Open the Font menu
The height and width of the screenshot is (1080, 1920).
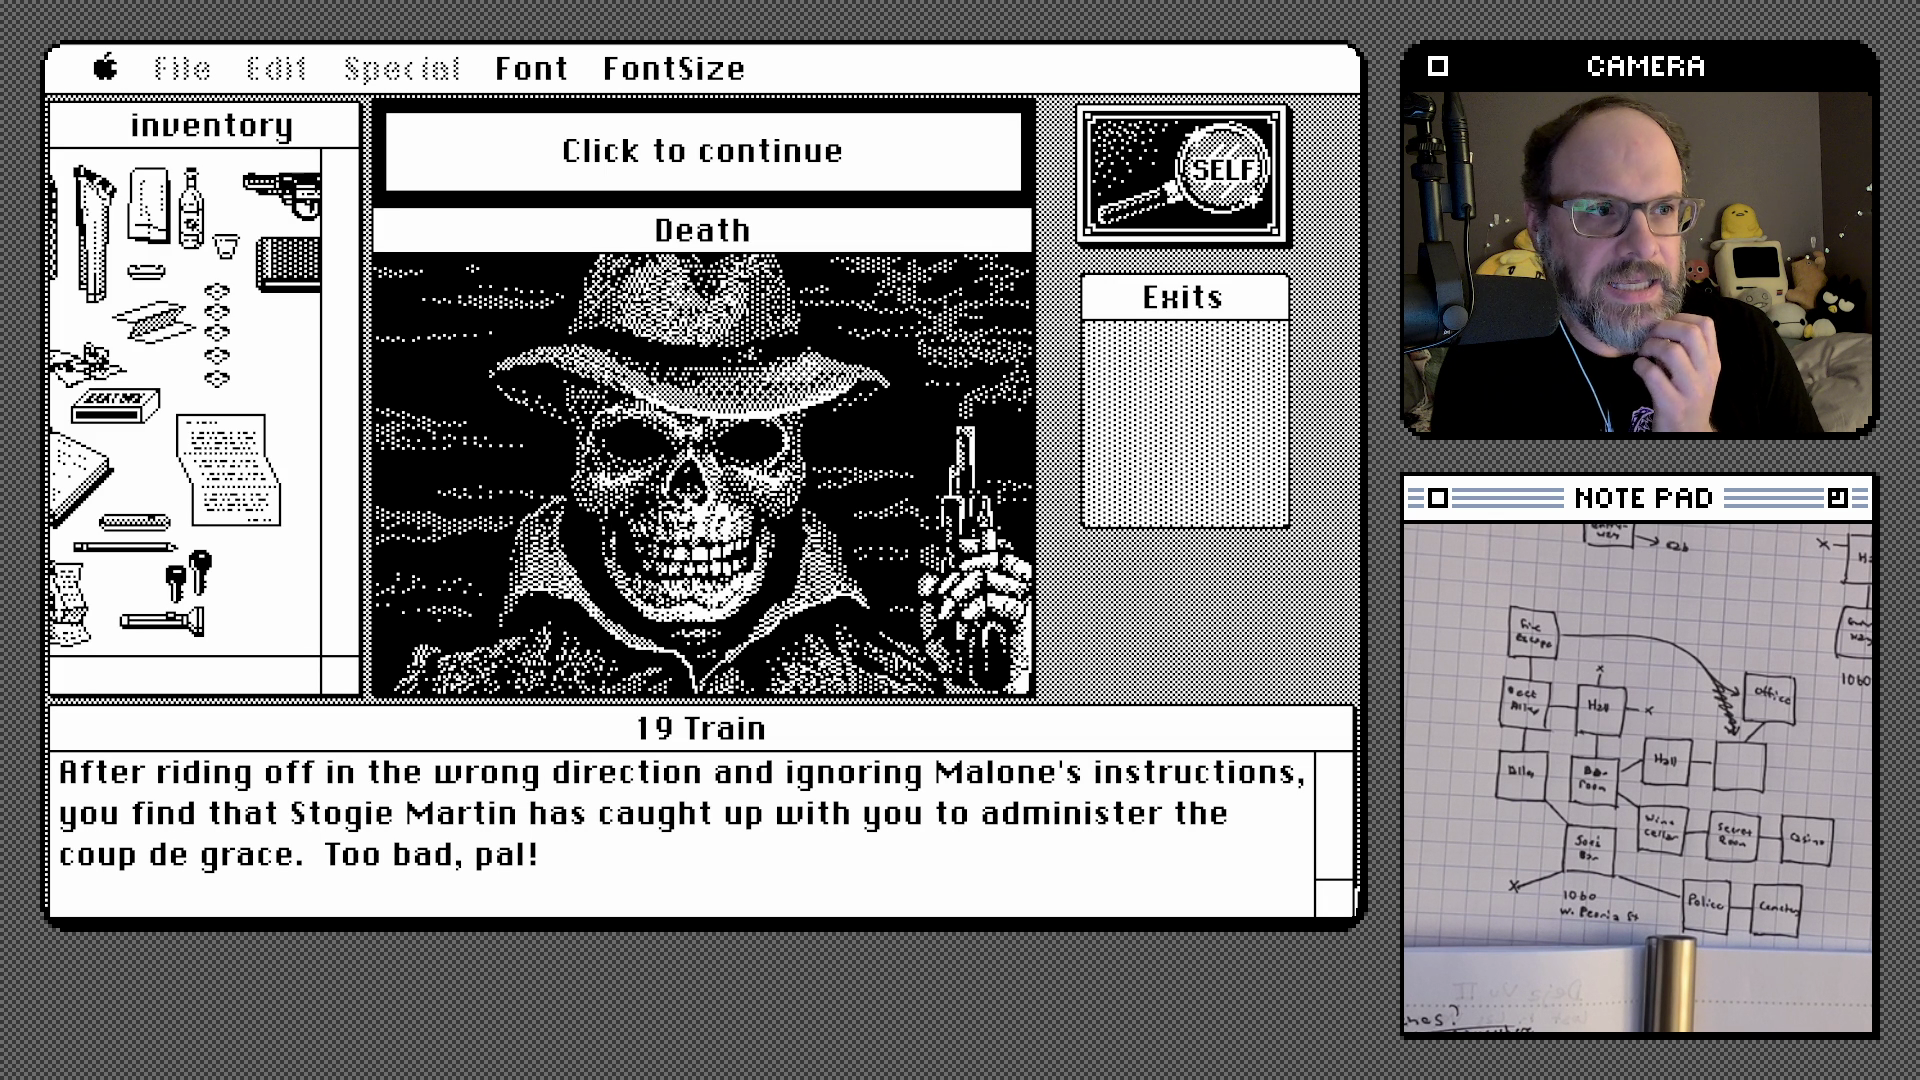click(x=531, y=68)
